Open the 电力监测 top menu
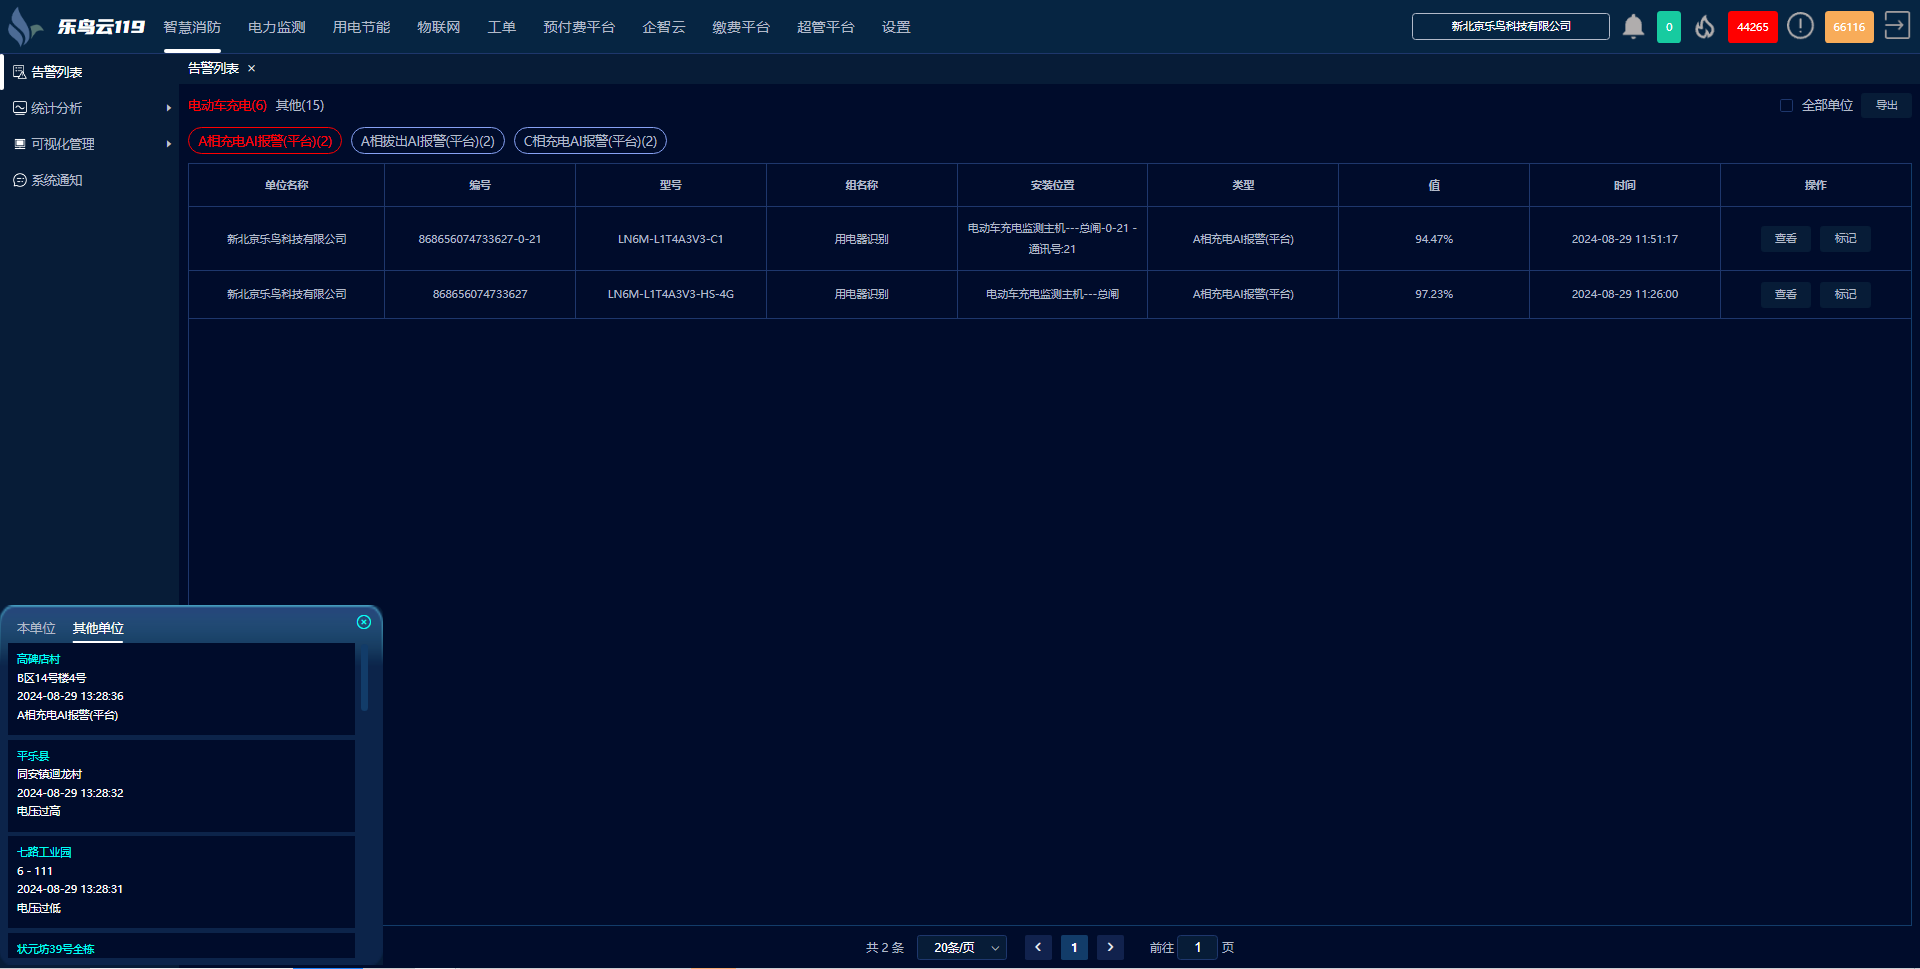Viewport: 1920px width, 969px height. pyautogui.click(x=276, y=27)
